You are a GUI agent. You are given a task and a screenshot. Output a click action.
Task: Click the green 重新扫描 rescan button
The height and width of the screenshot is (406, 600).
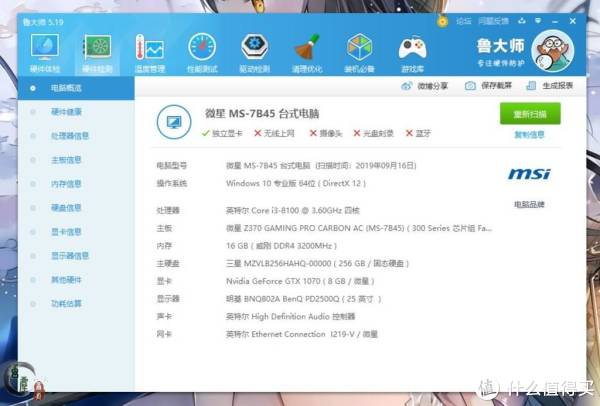[x=530, y=114]
